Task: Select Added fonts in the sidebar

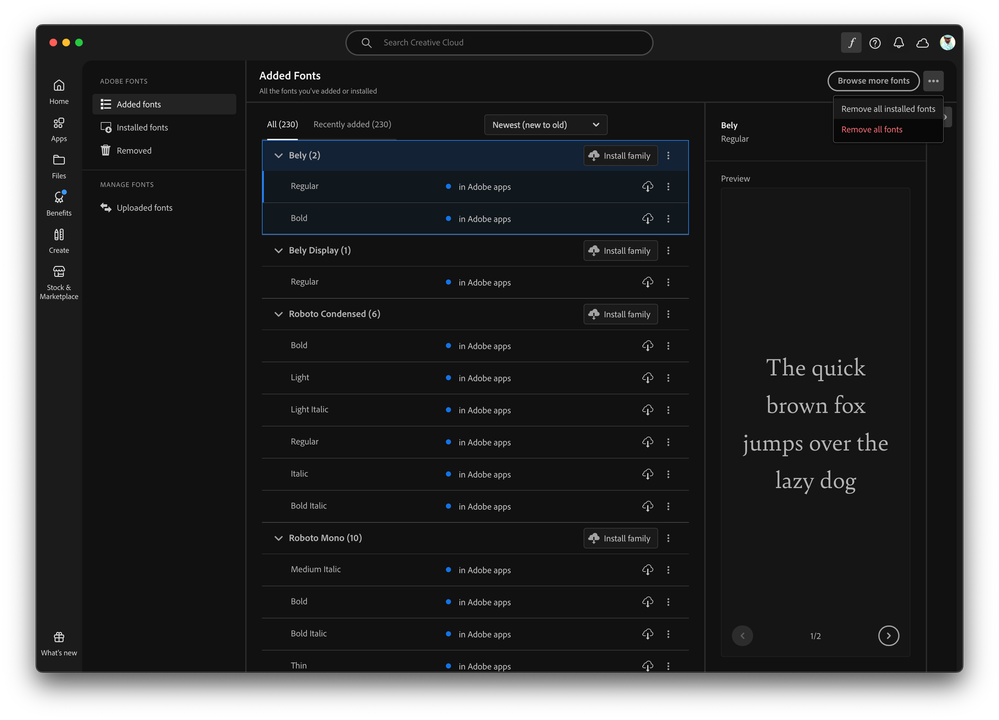Action: point(164,104)
